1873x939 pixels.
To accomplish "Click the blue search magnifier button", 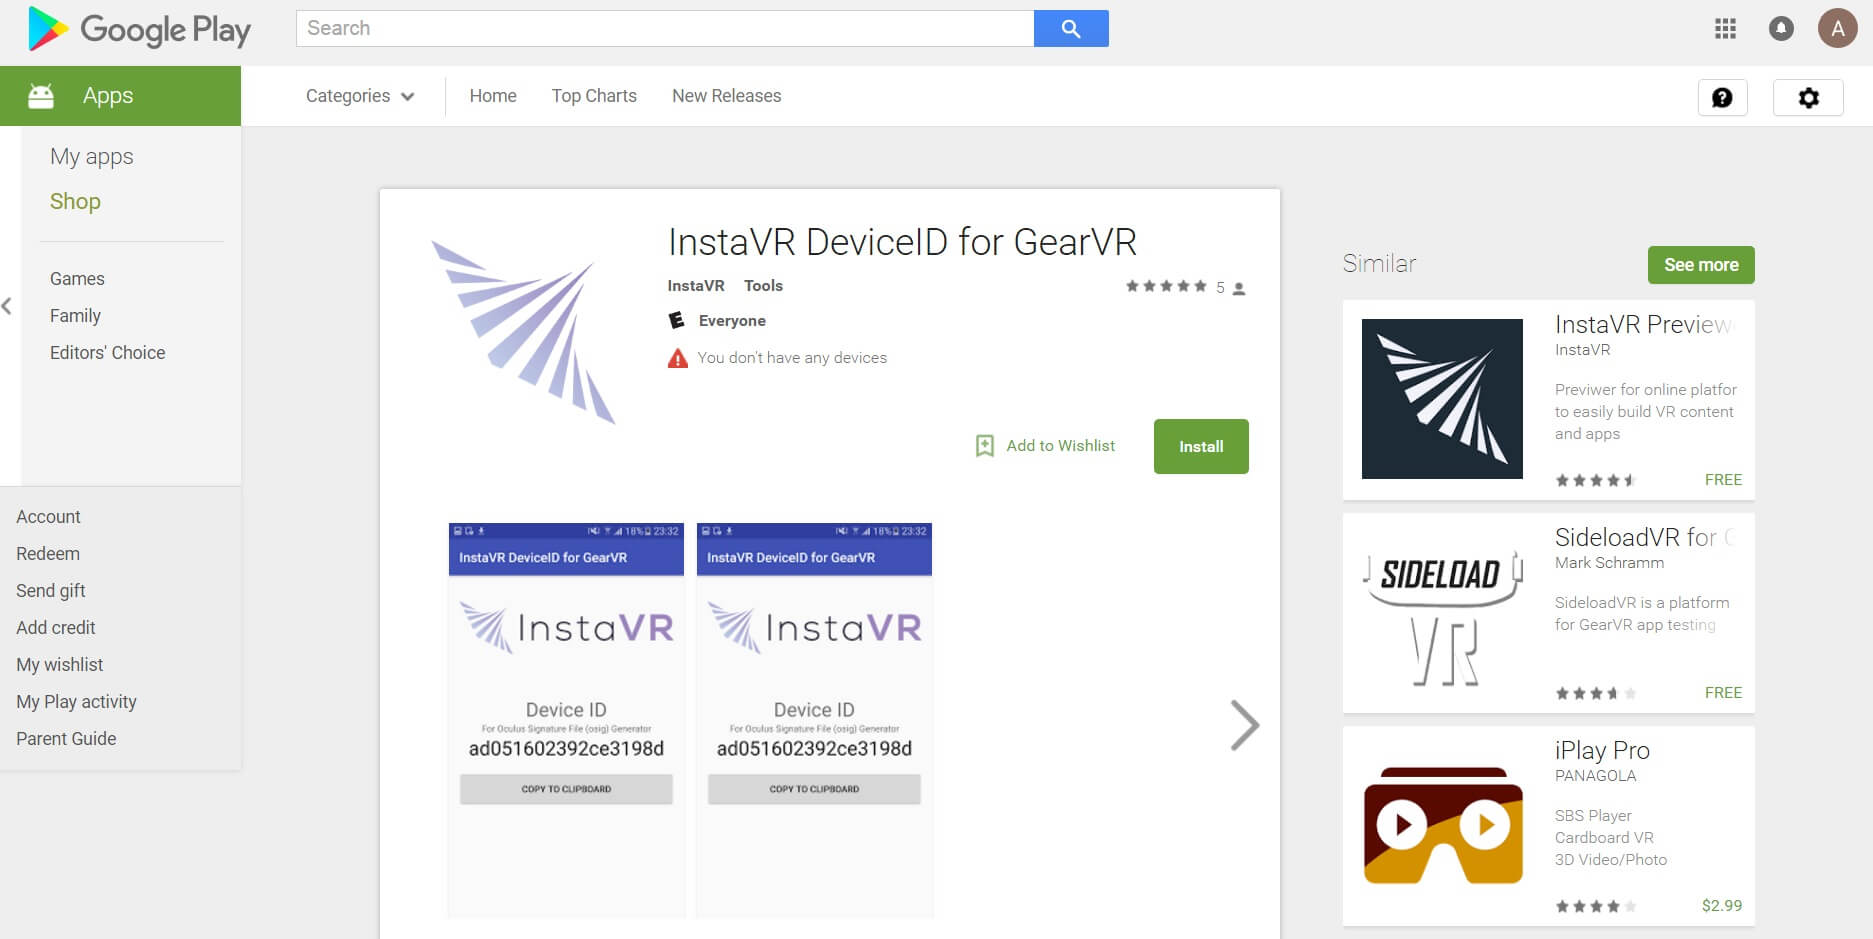I will 1071,29.
